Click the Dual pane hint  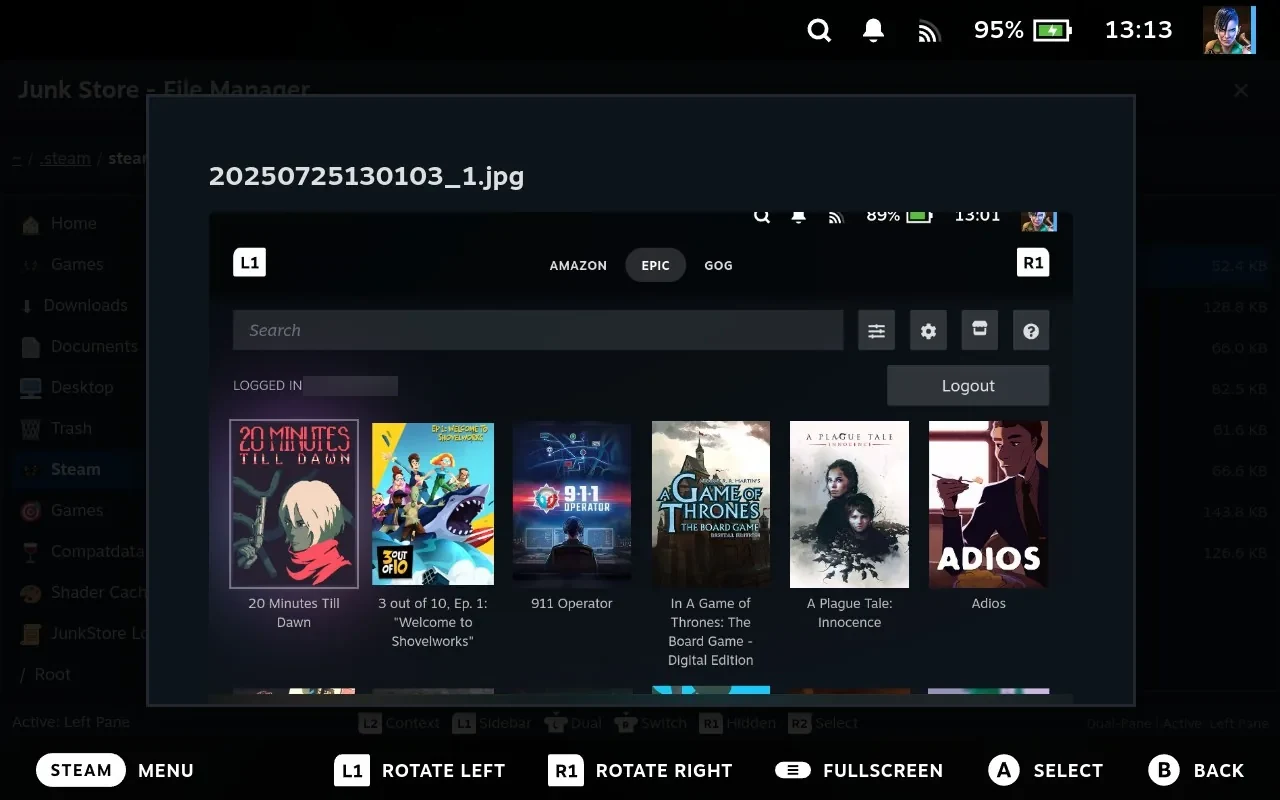tap(573, 723)
